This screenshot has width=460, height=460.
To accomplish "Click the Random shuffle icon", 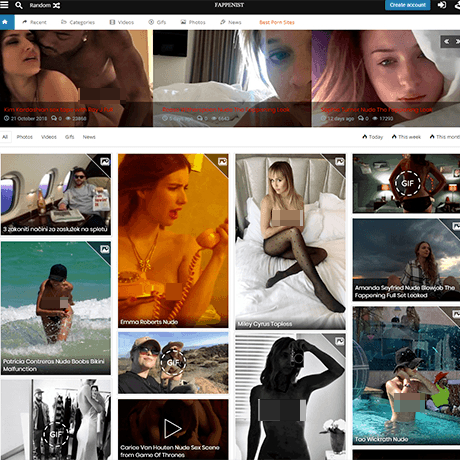I will [56, 5].
